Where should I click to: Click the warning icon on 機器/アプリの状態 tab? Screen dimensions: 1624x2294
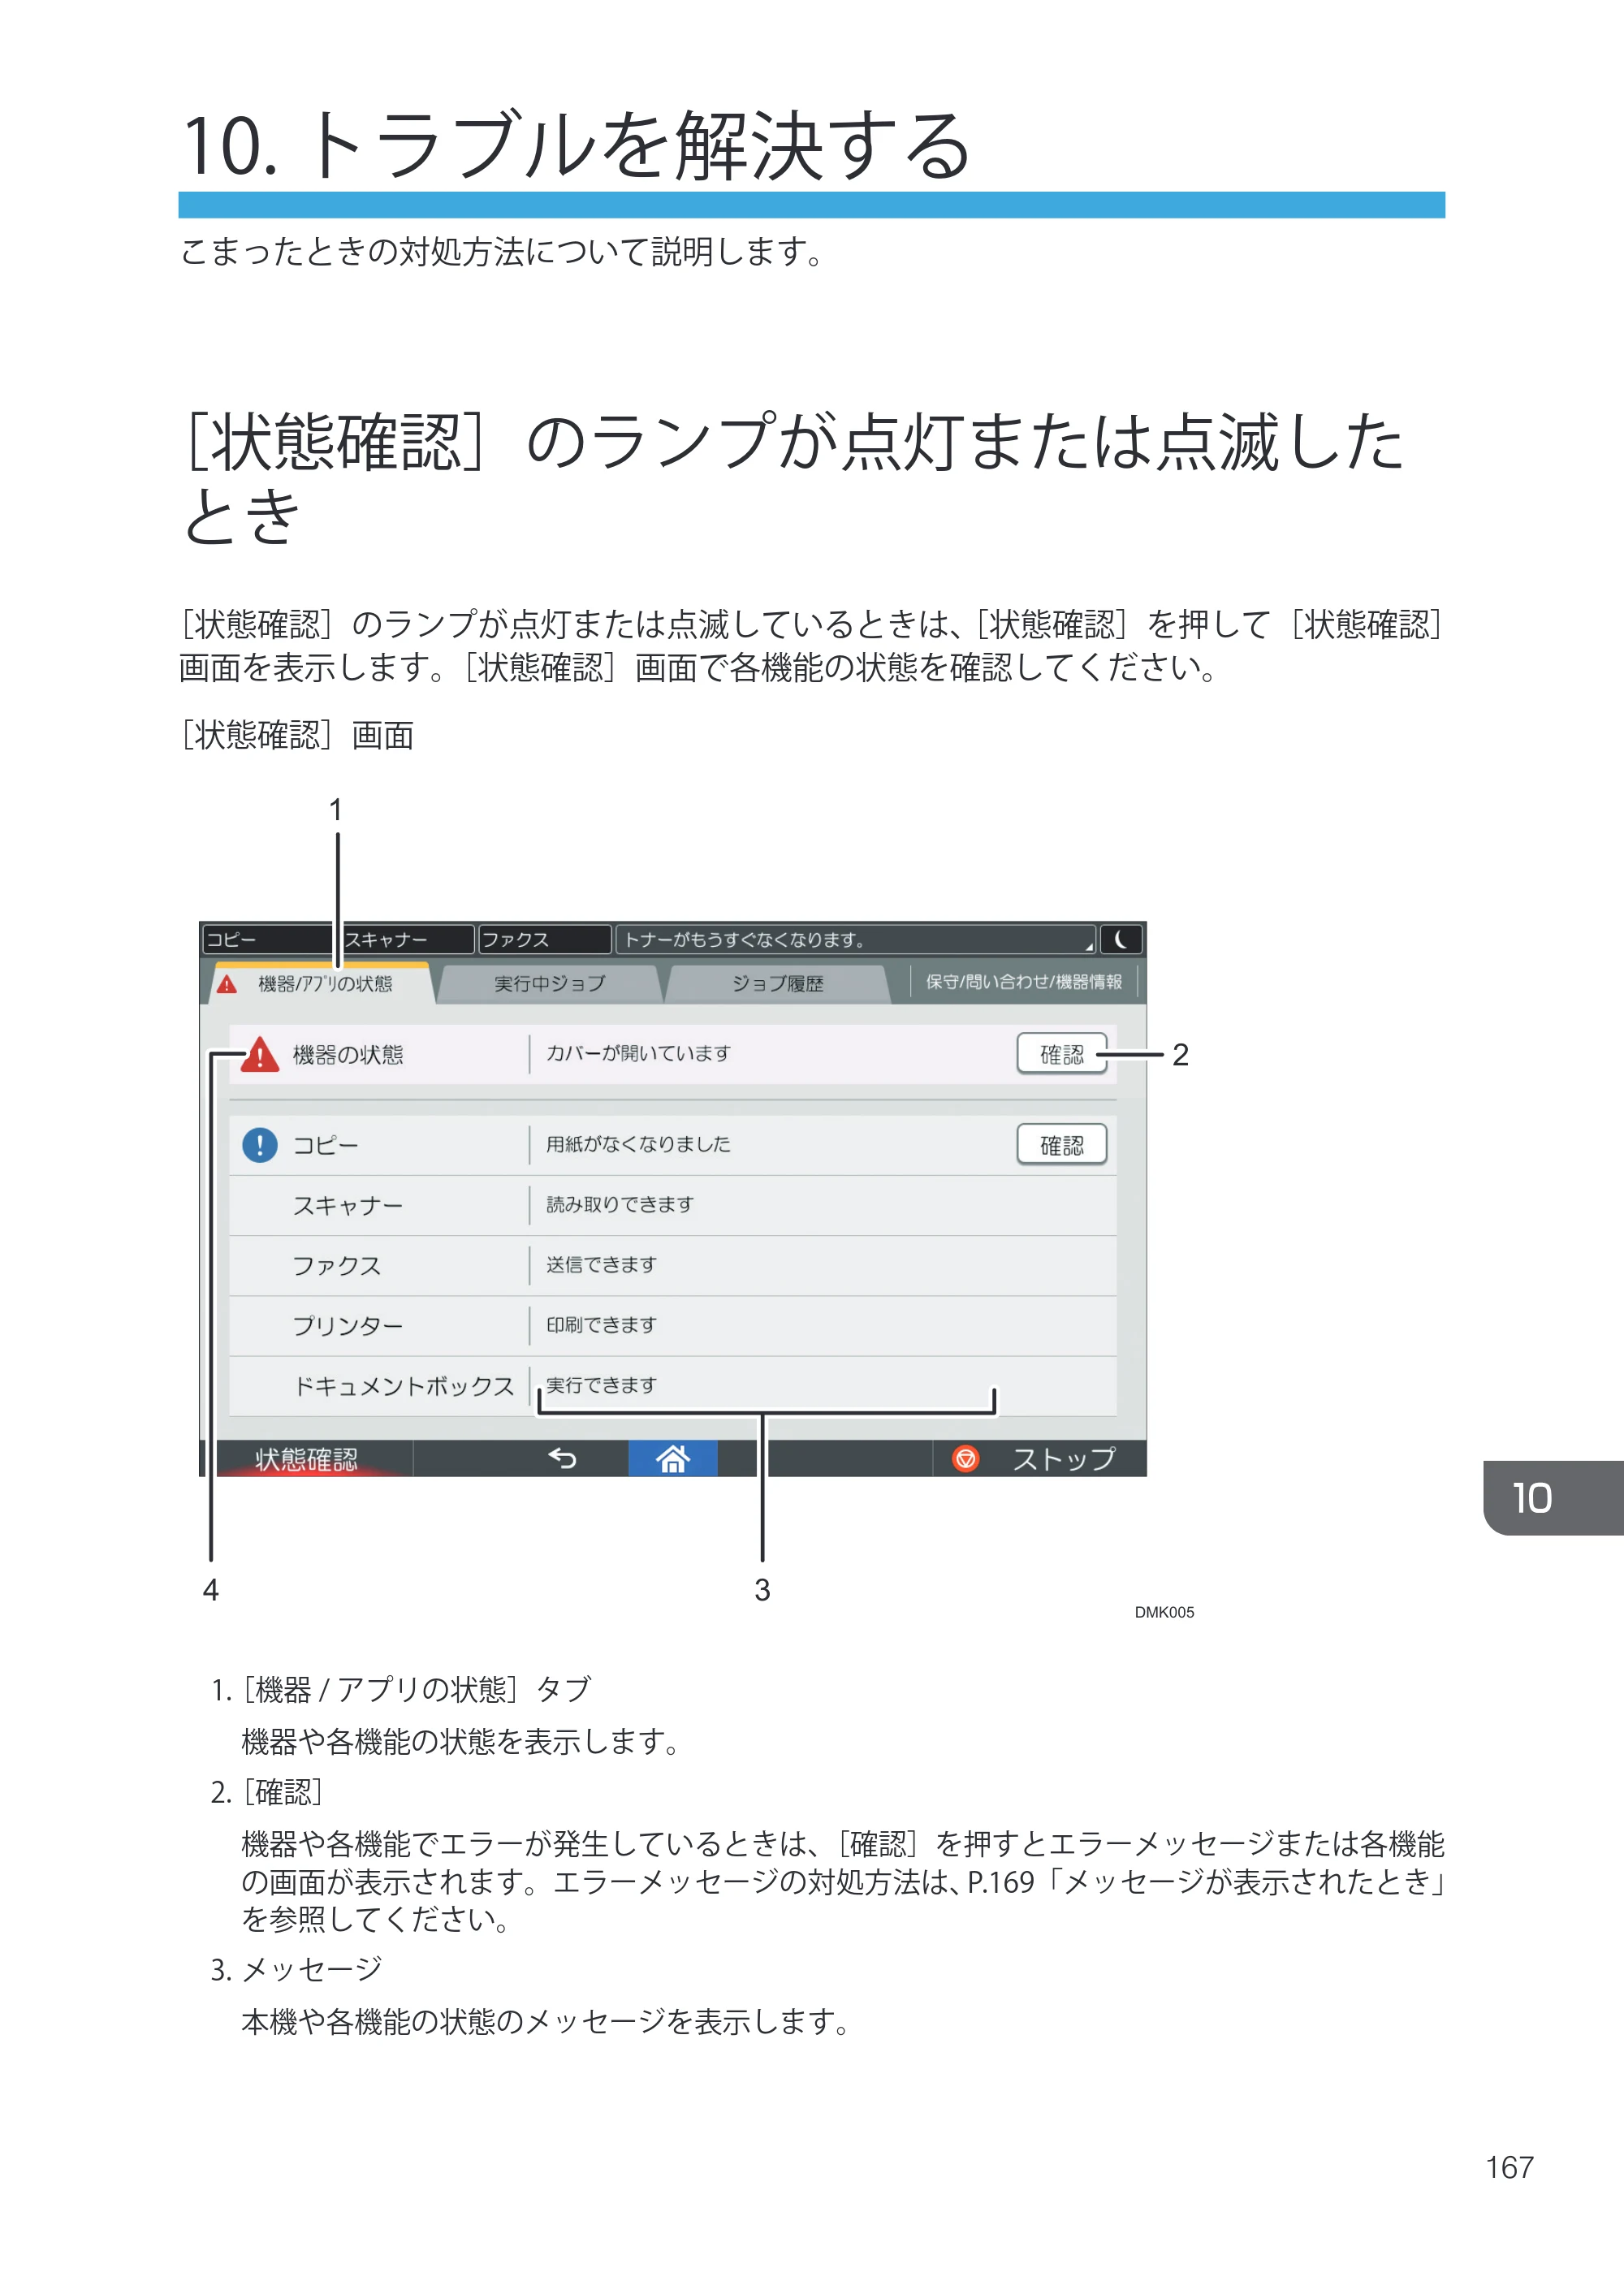click(x=227, y=984)
